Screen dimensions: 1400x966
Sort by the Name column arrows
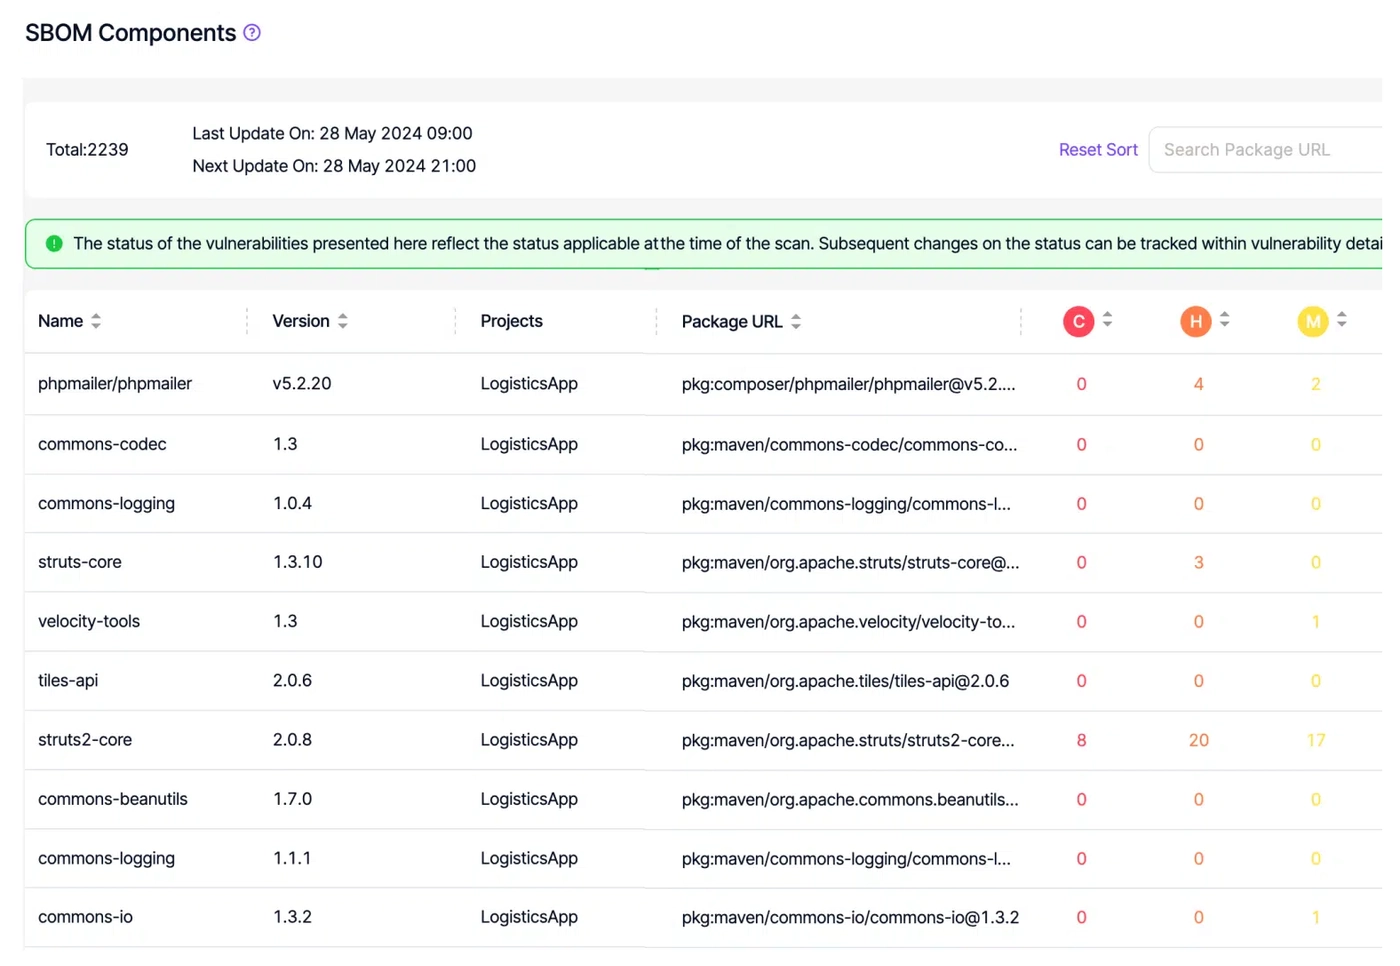[96, 321]
